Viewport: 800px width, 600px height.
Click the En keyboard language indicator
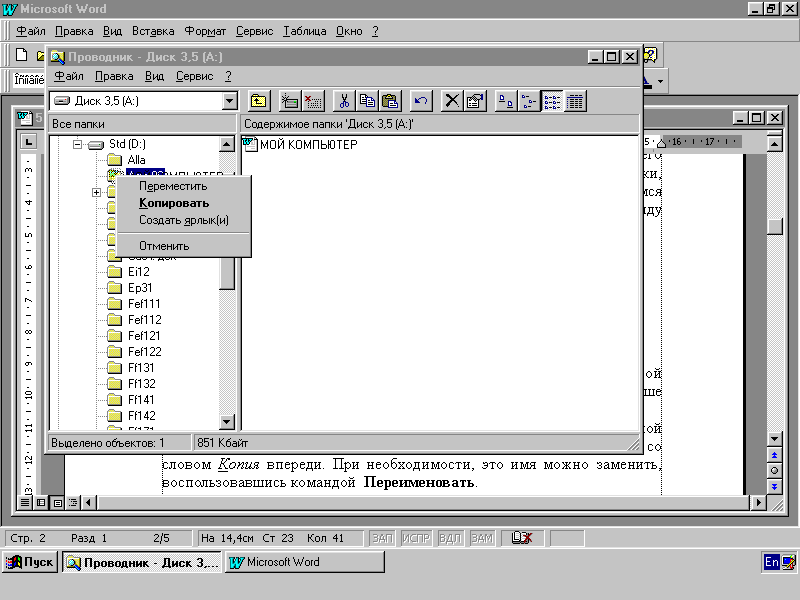click(x=771, y=562)
